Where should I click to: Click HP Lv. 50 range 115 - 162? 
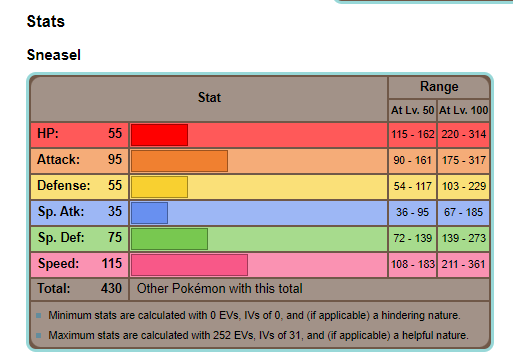(412, 135)
